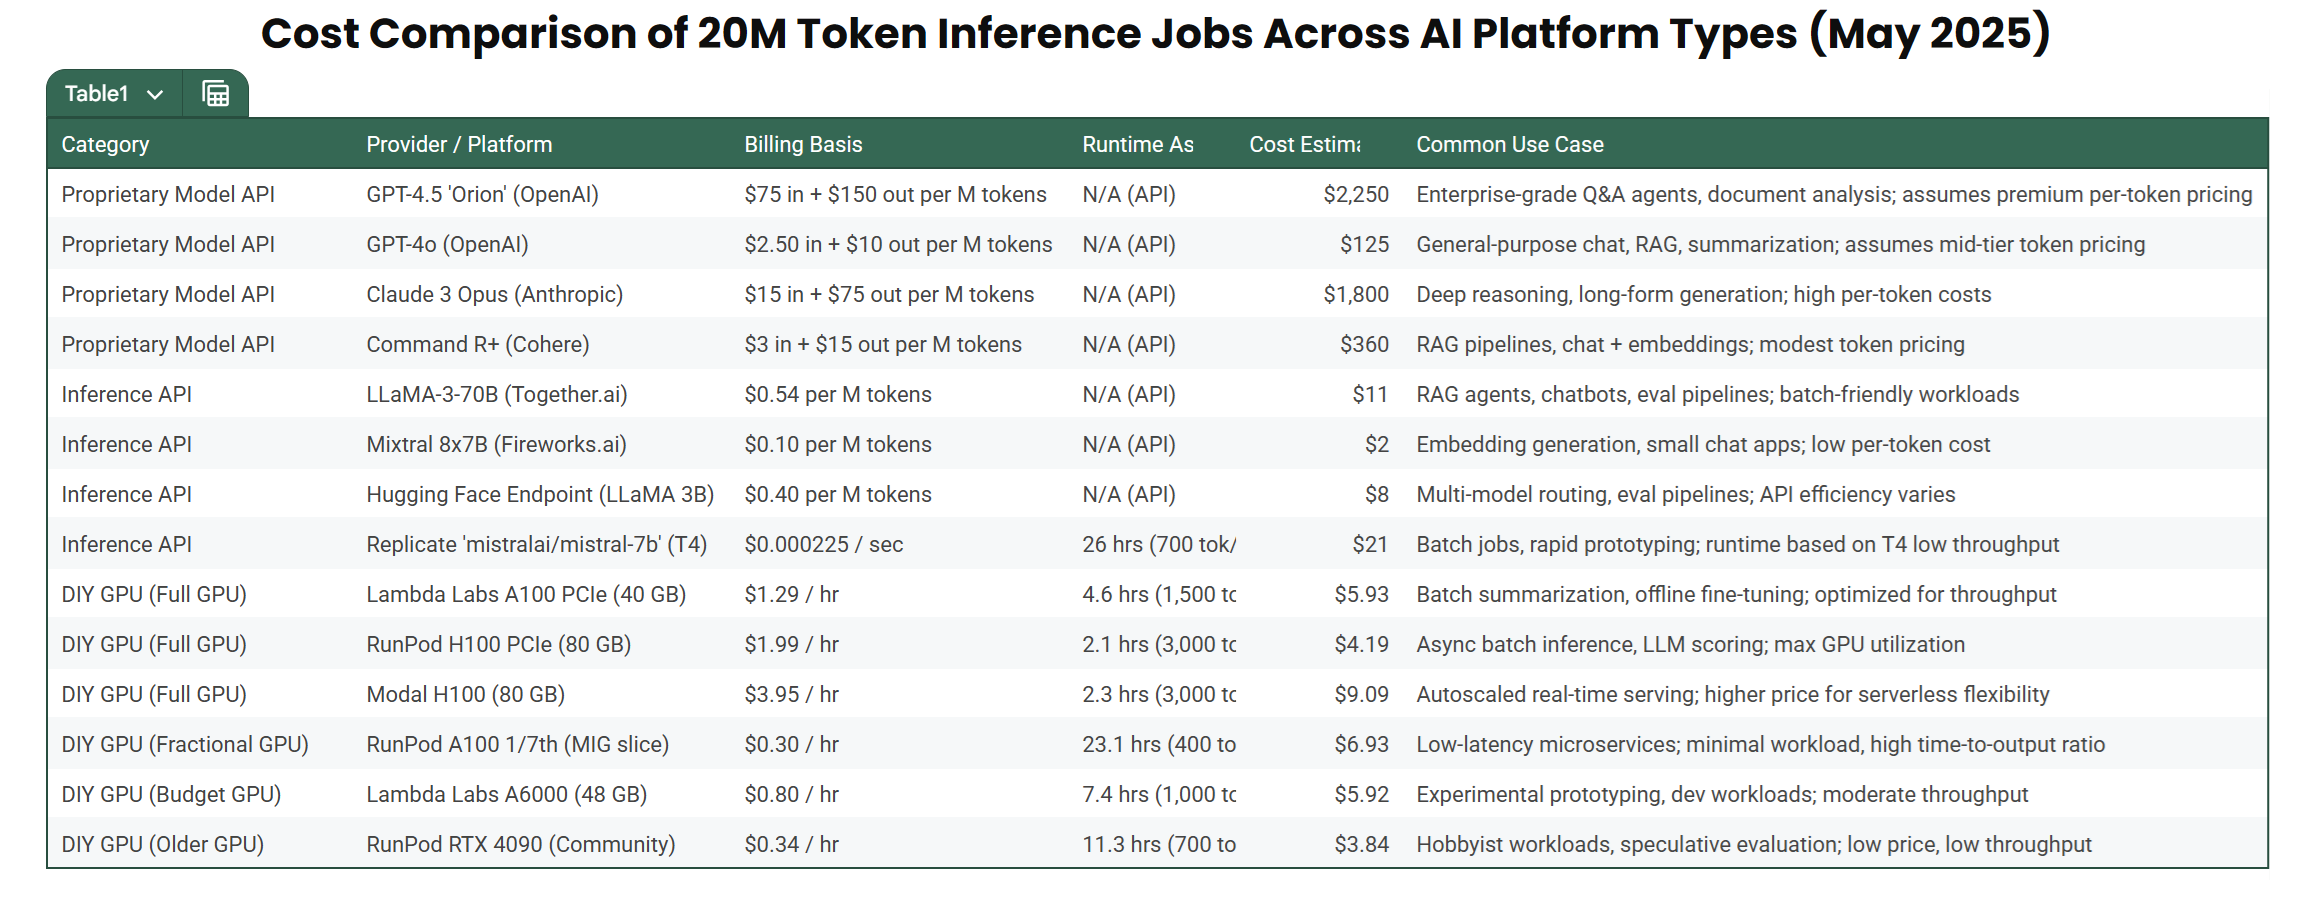Click the 4.6 hrs runtime cell
The width and height of the screenshot is (2311, 899).
click(x=1159, y=594)
